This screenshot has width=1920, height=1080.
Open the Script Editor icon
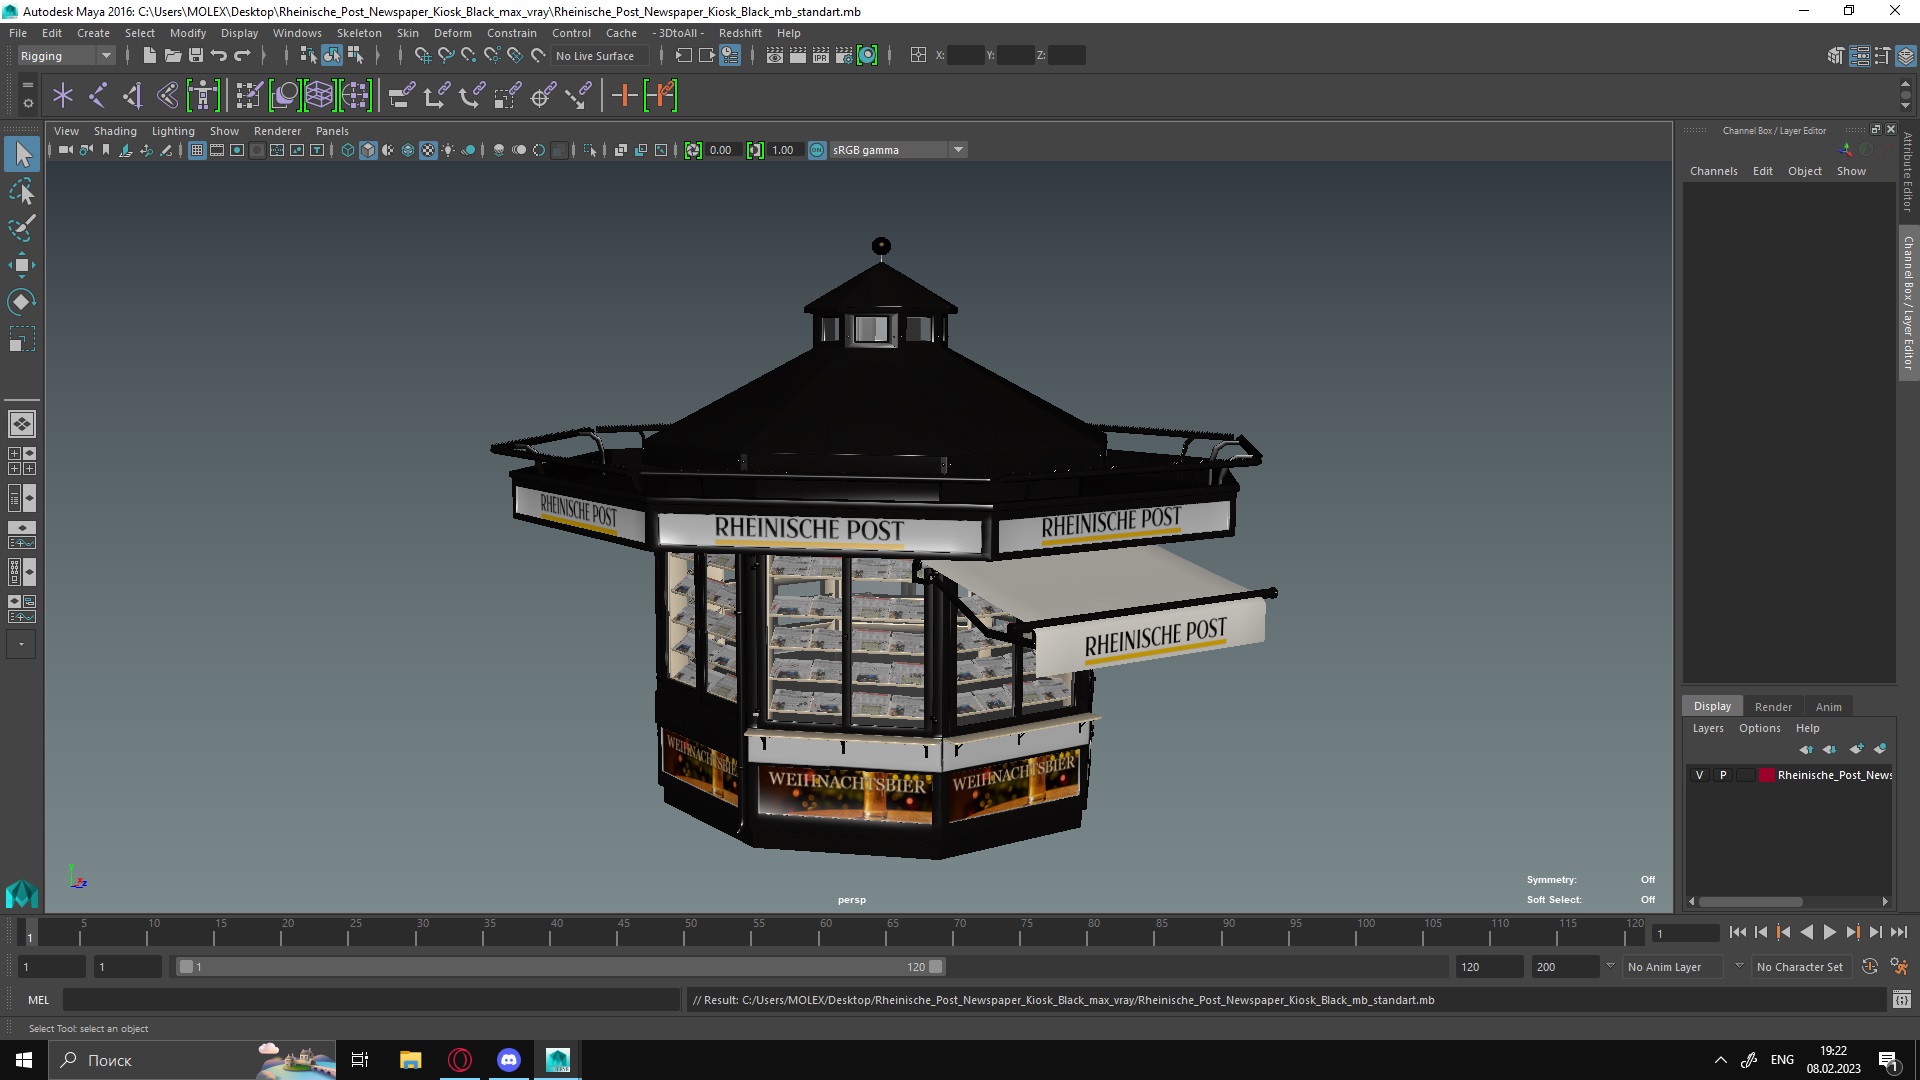1901,1000
